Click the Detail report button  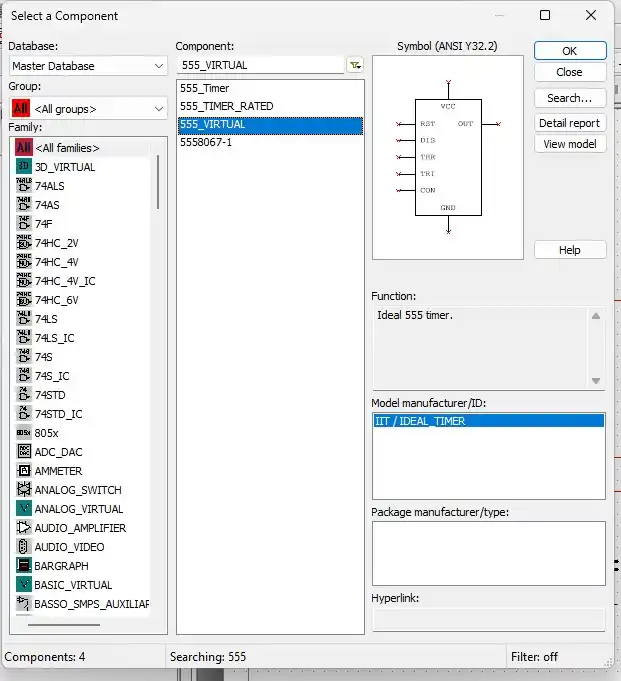570,123
